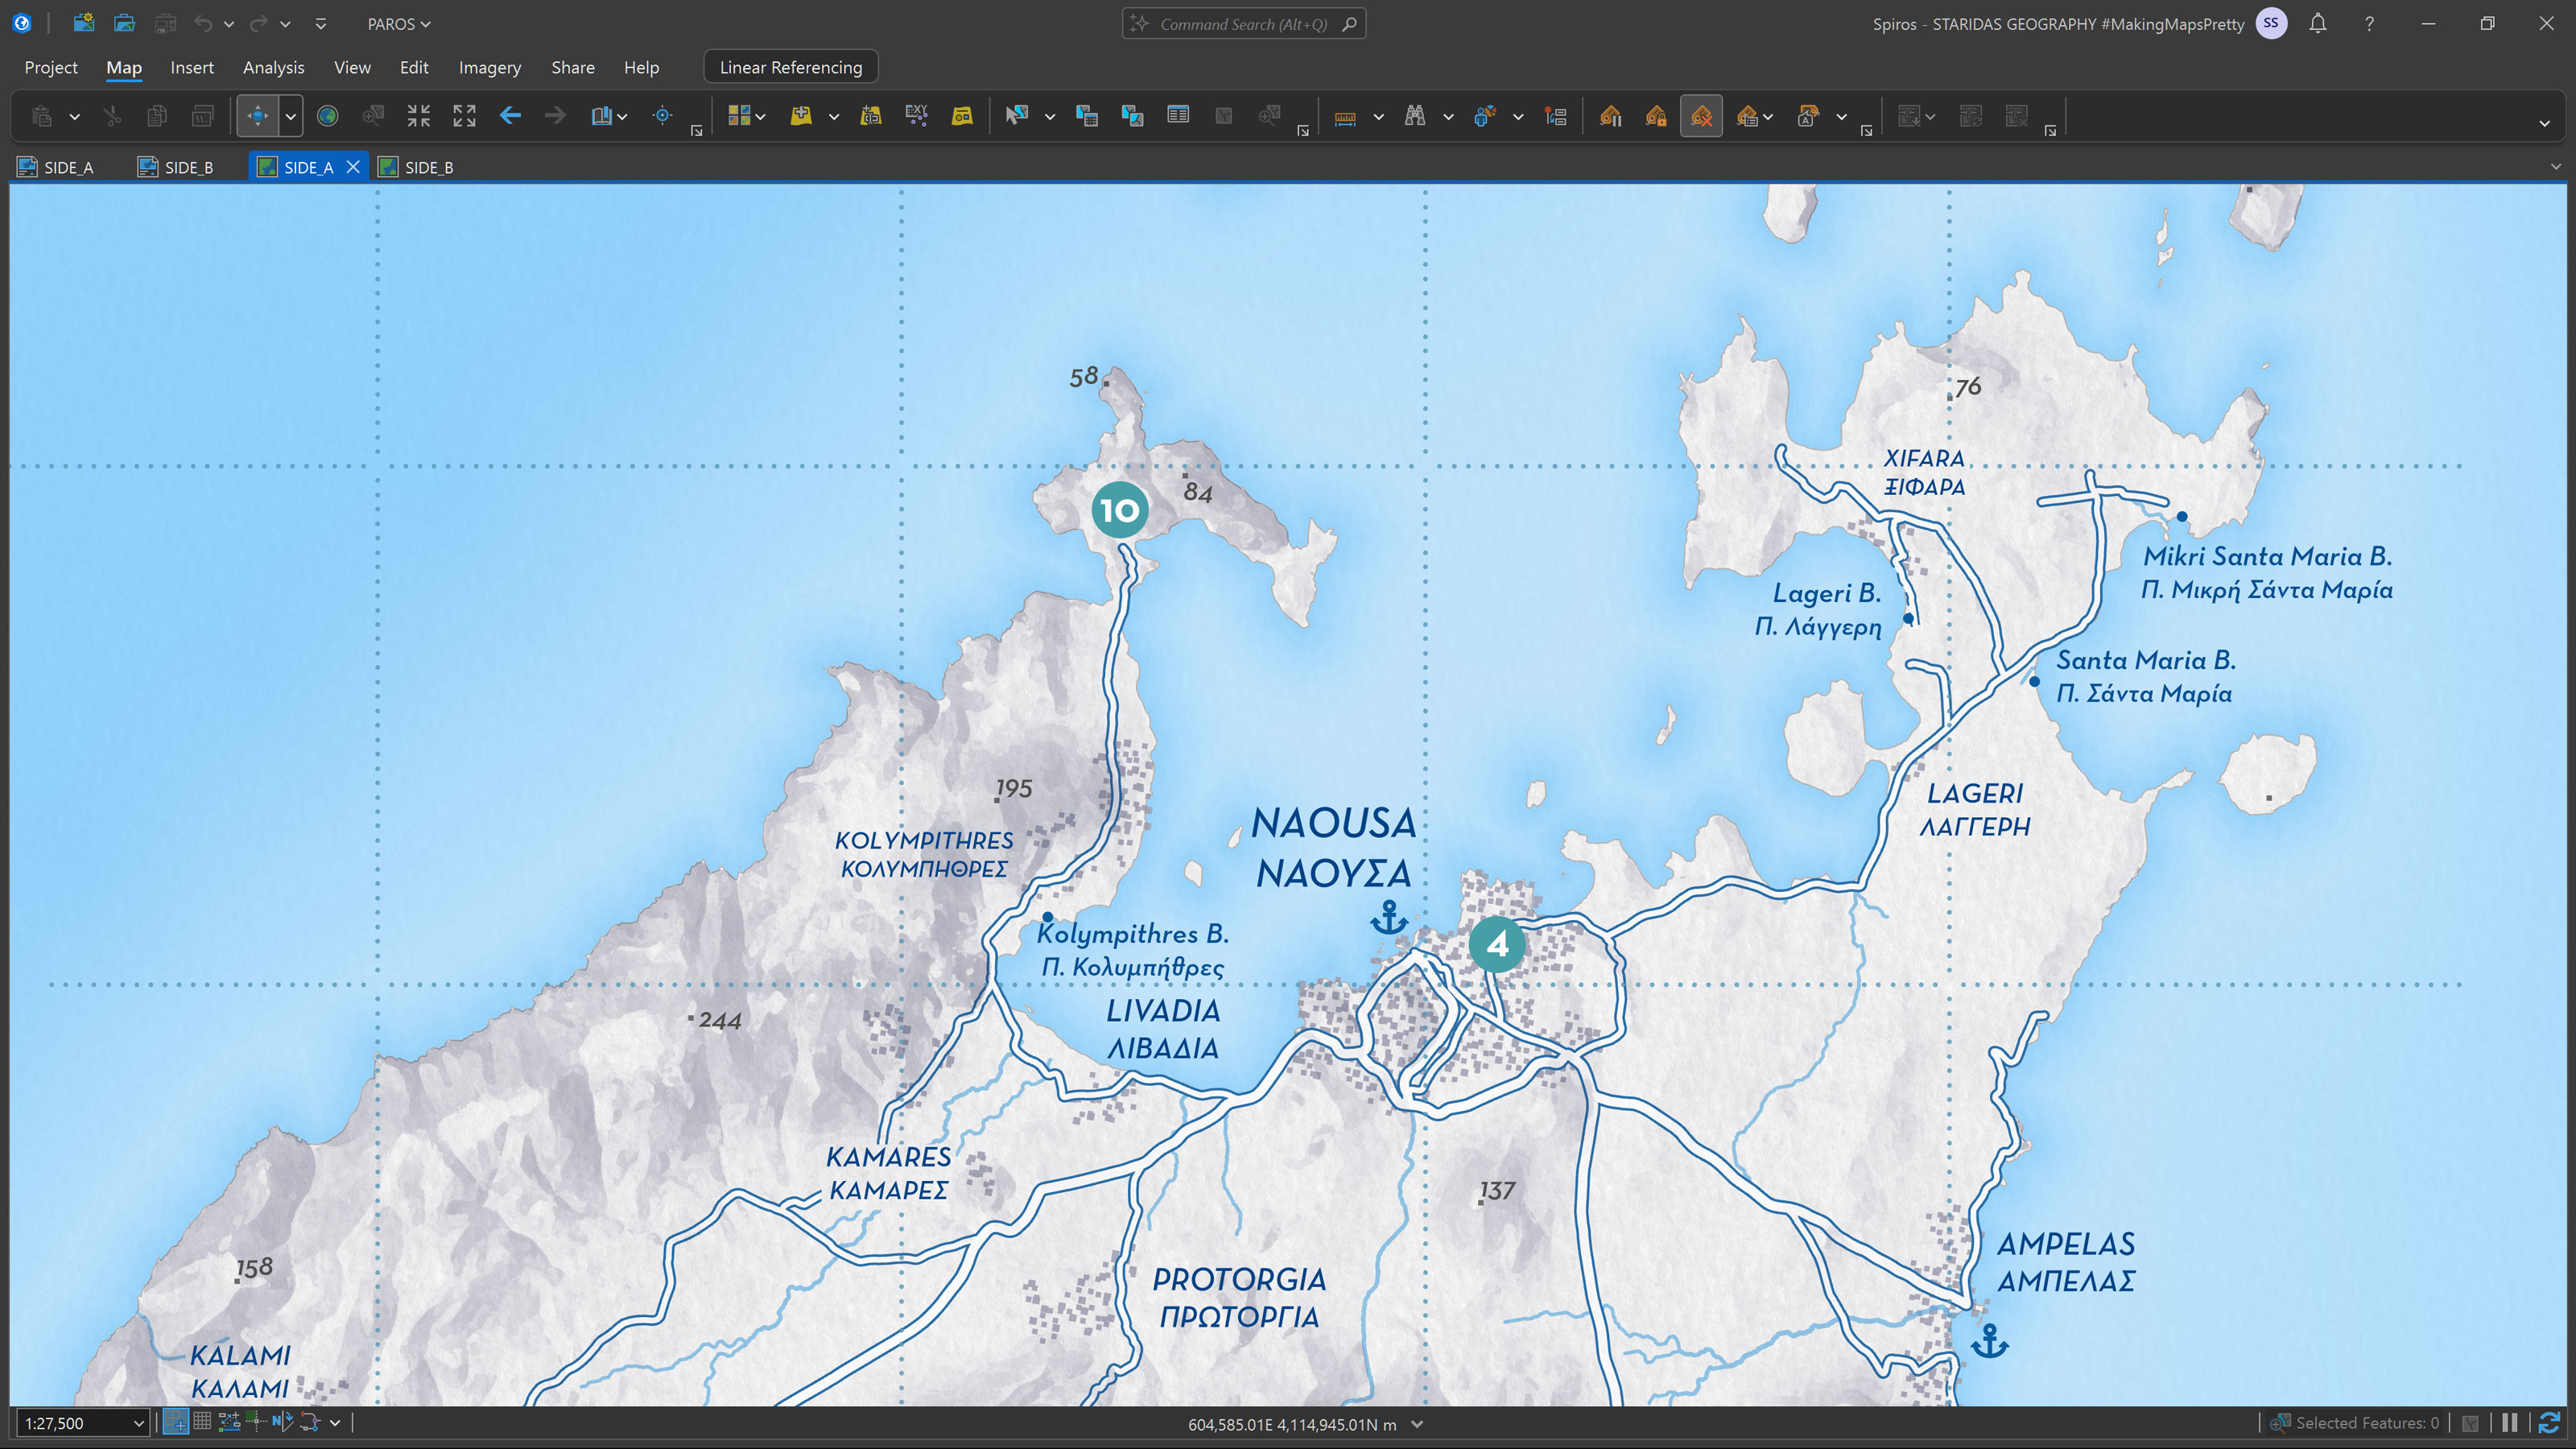This screenshot has width=2576, height=1449.
Task: Click into the Command Search field
Action: [x=1242, y=24]
